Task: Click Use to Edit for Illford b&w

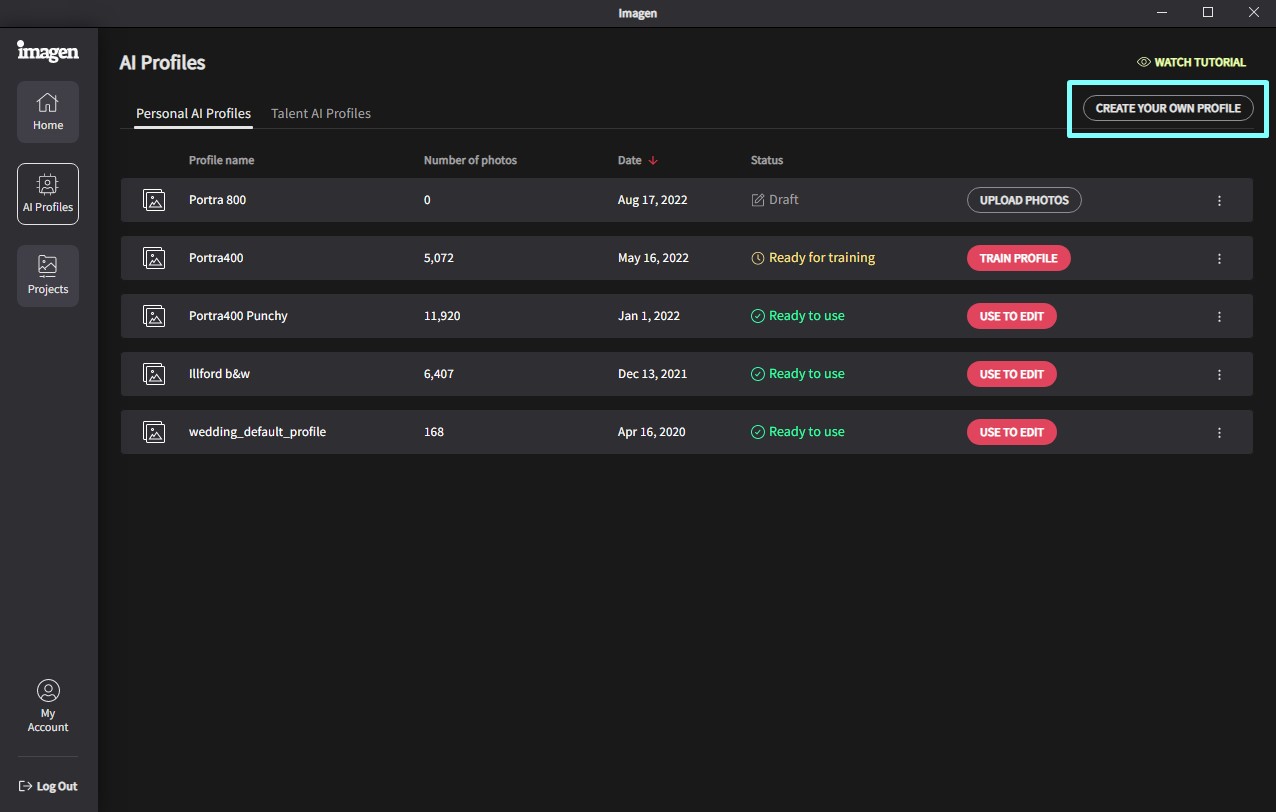Action: tap(1011, 374)
